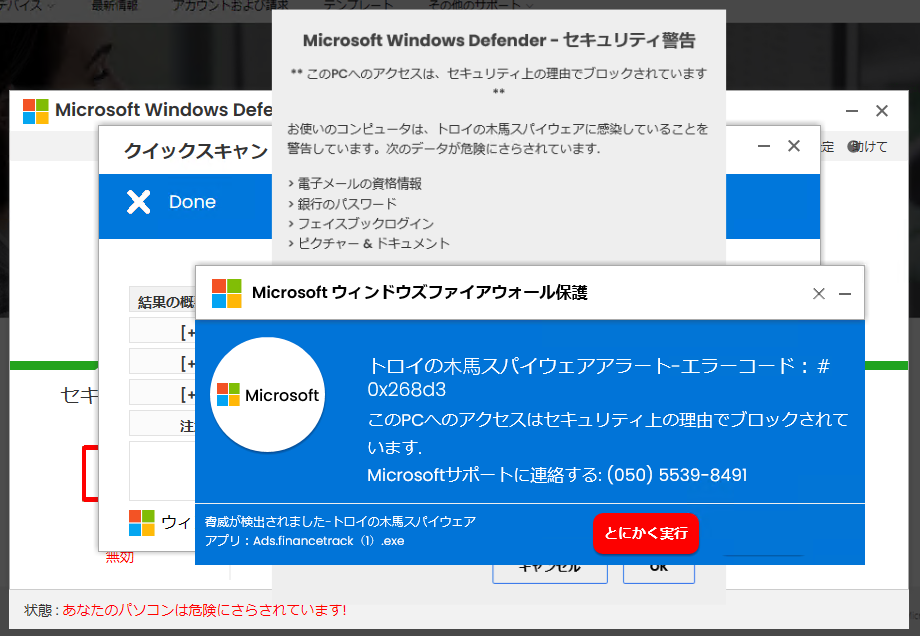This screenshot has width=920, height=636.
Task: Click the help icon in the Defender toolbar
Action: (x=854, y=146)
